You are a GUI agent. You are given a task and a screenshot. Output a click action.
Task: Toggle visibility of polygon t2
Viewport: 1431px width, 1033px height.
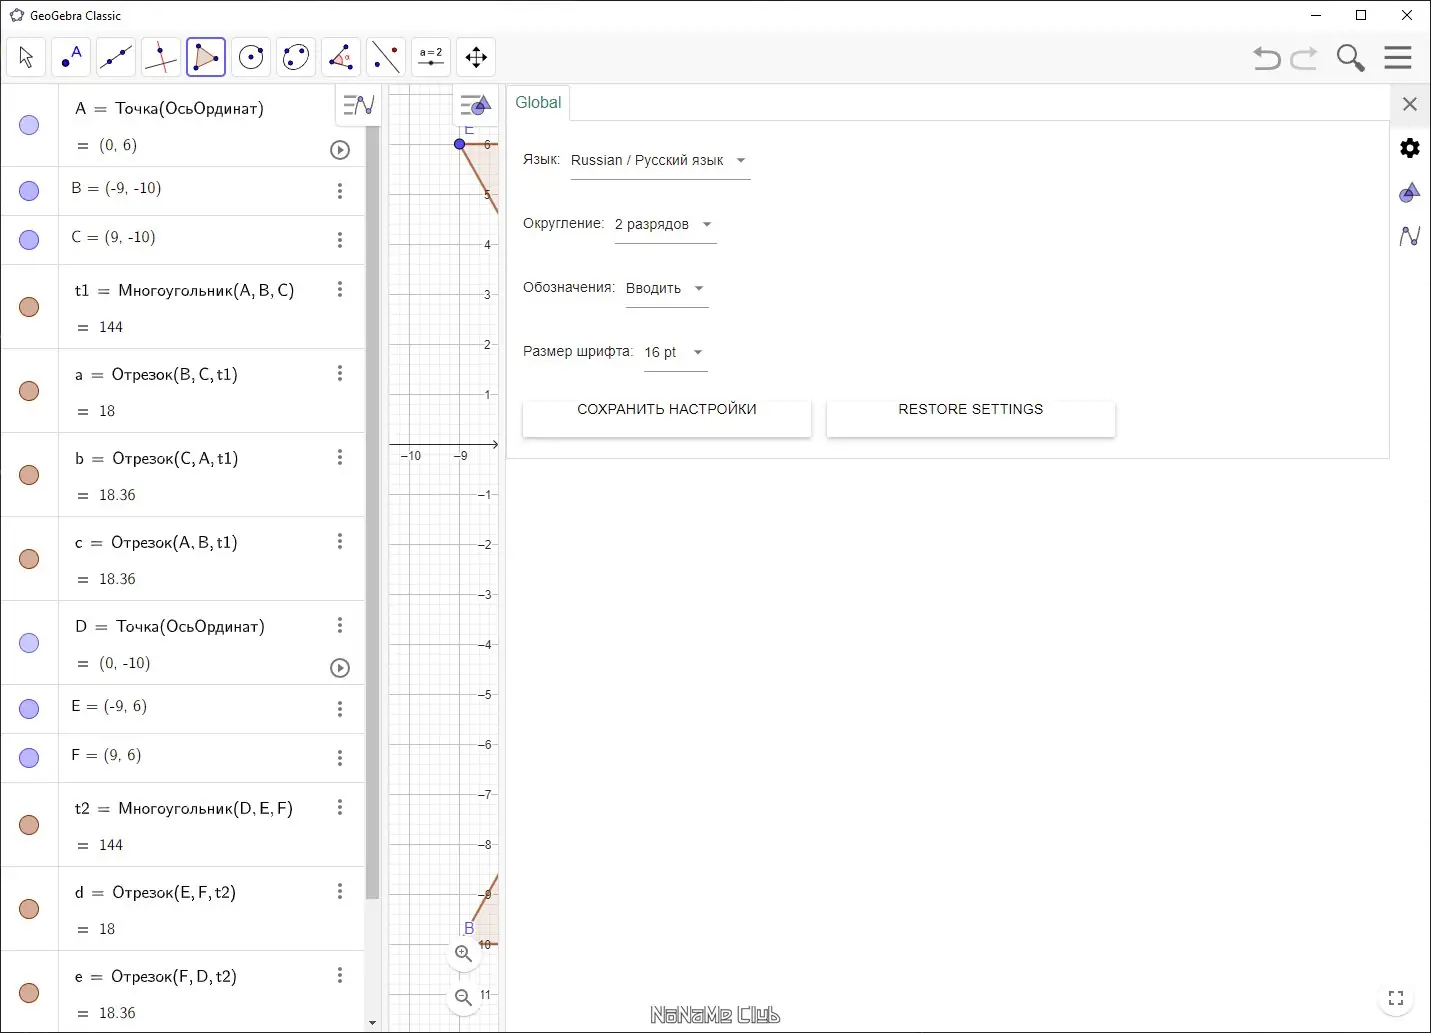pos(29,825)
